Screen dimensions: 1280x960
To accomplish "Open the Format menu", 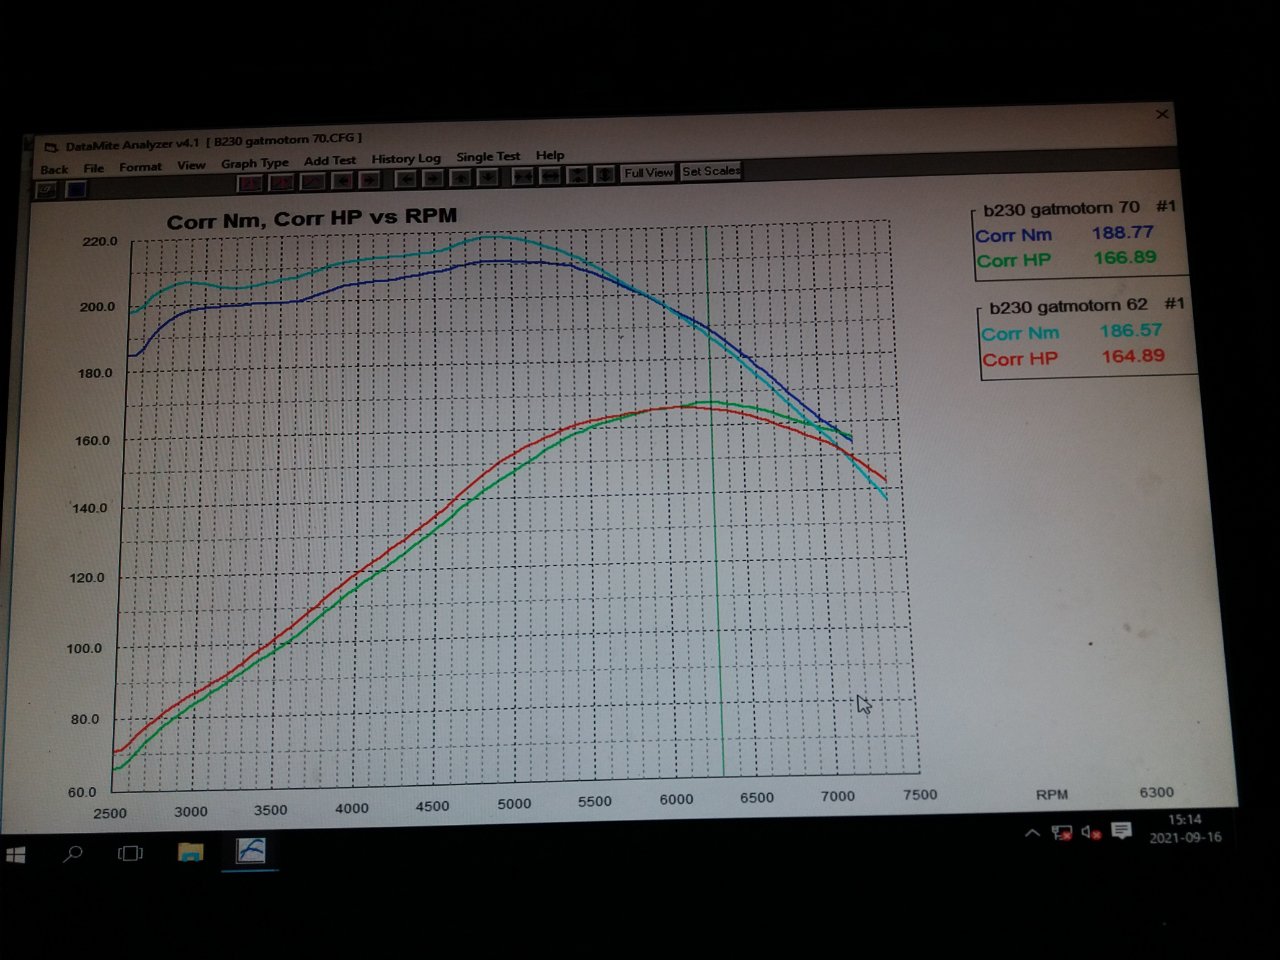I will coord(140,167).
